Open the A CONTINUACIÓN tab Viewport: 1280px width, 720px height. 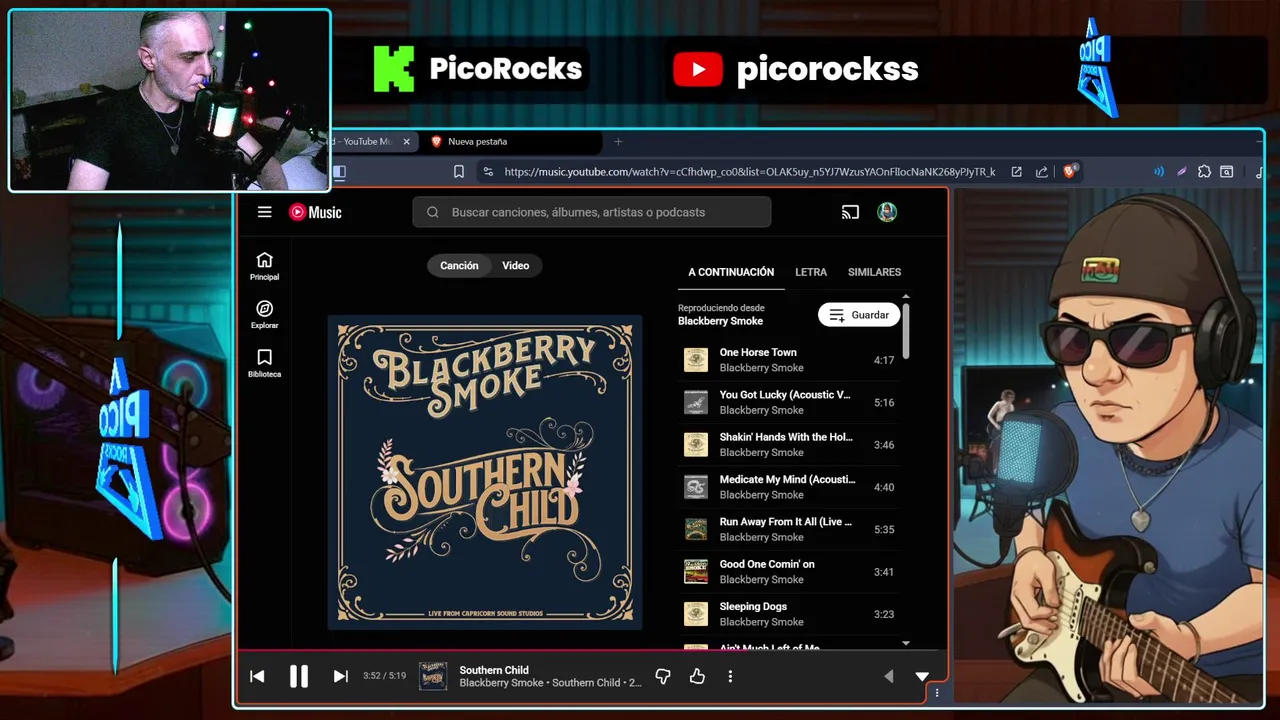[731, 272]
